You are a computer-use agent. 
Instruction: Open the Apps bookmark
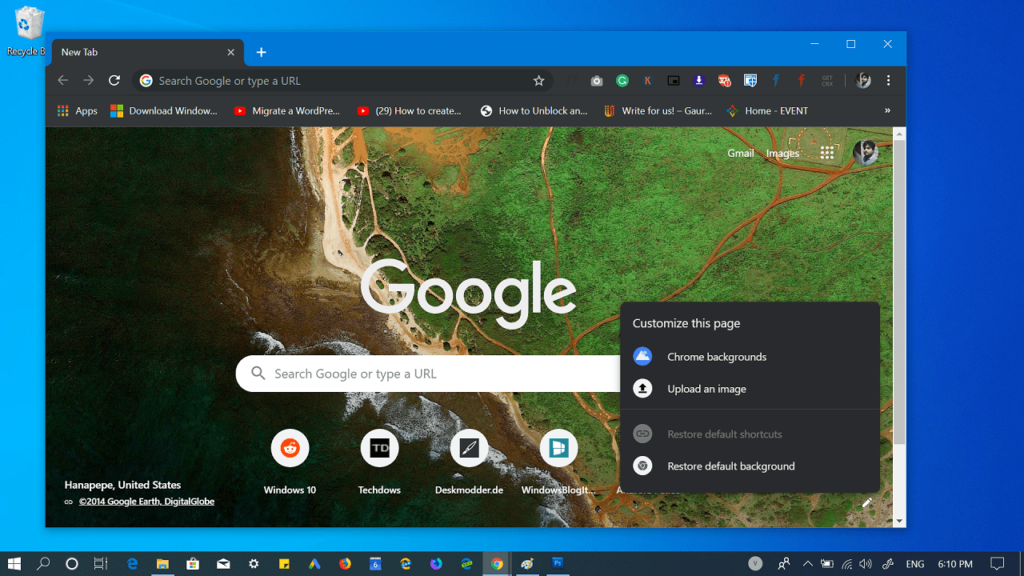pos(77,110)
